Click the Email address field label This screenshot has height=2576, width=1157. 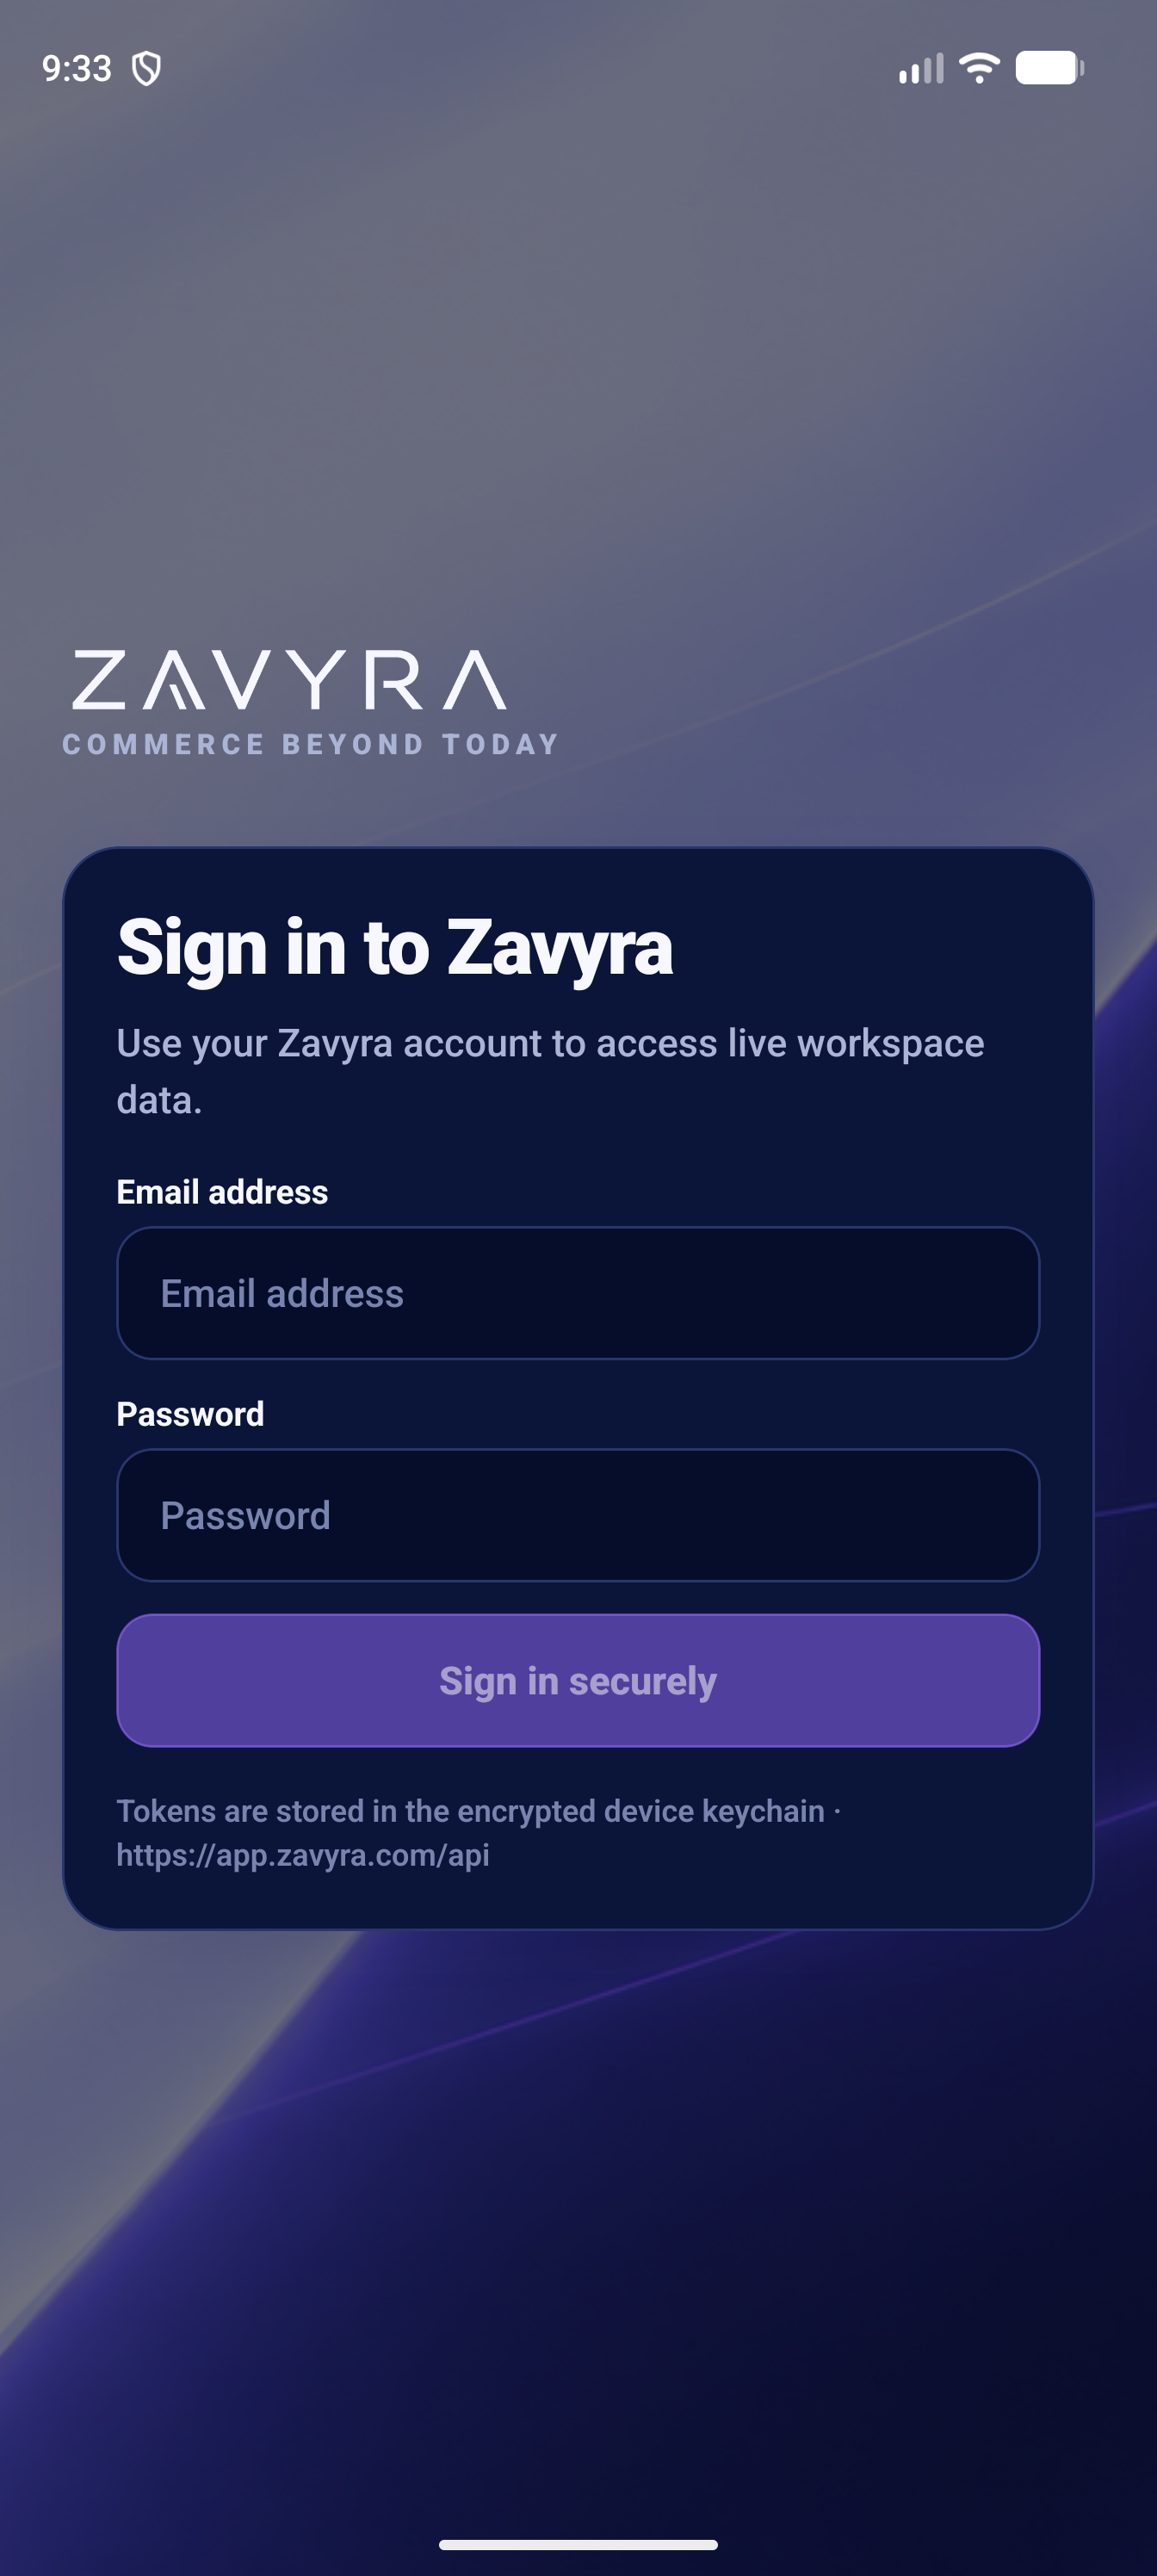tap(222, 1192)
